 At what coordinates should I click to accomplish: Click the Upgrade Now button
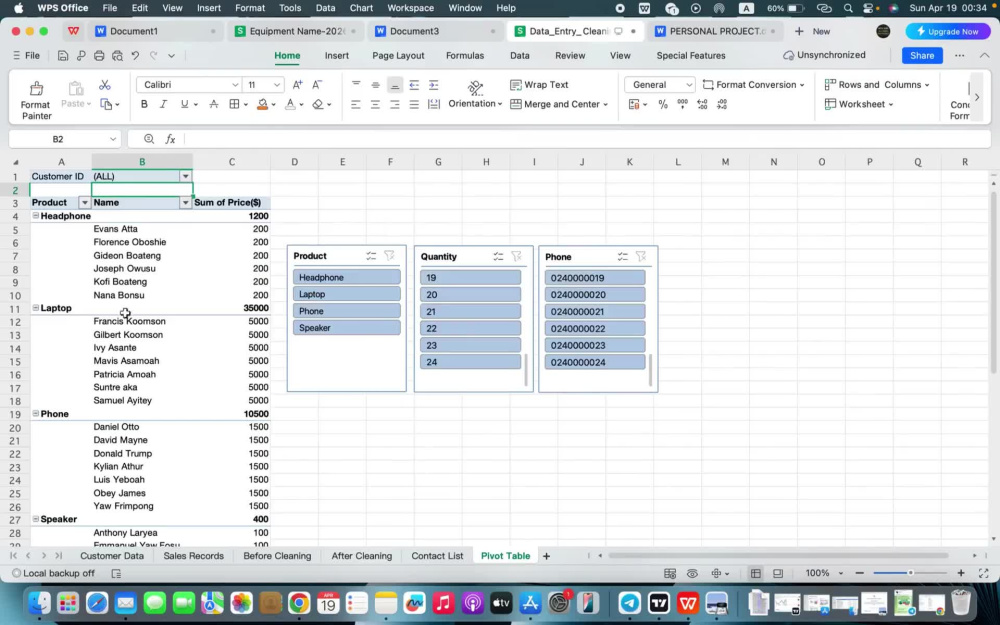coord(947,31)
